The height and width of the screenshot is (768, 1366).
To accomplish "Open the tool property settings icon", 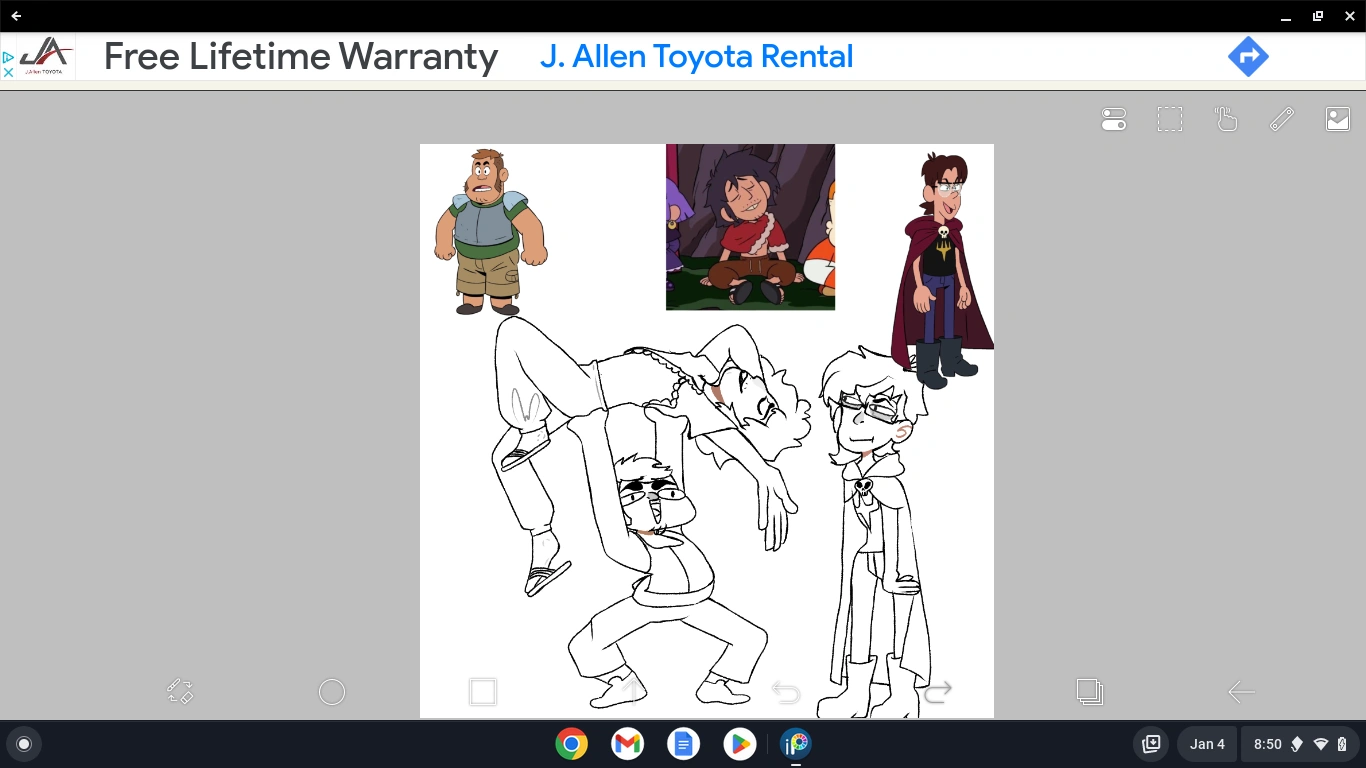I will tap(1113, 118).
